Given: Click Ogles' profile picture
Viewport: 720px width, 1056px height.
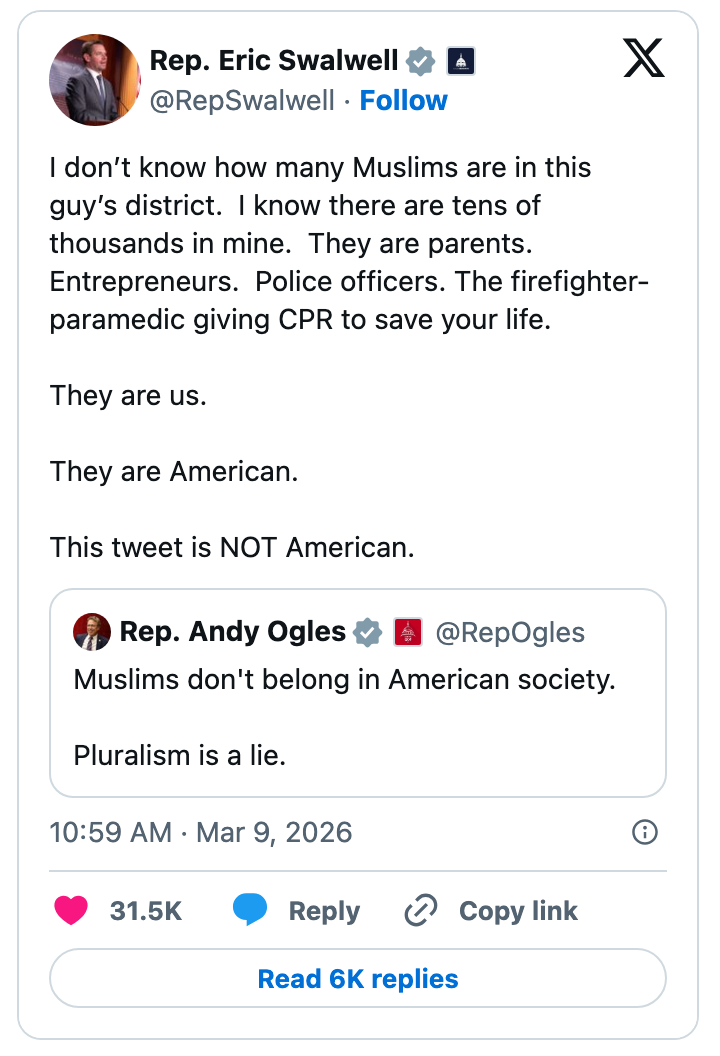Looking at the screenshot, I should (93, 631).
